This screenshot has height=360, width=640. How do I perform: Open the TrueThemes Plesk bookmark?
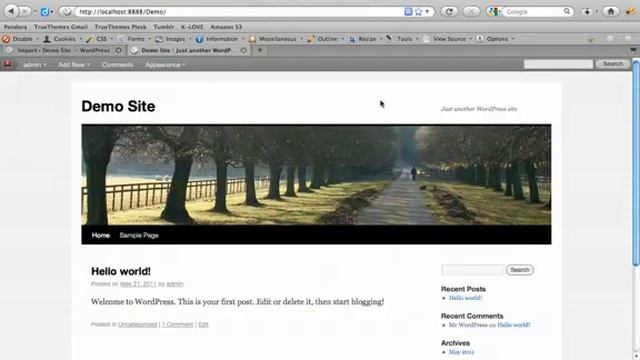[120, 27]
